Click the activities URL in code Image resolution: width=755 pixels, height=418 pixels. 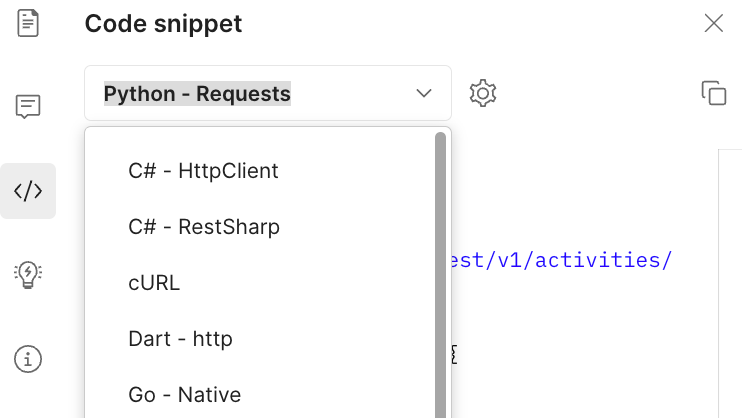[560, 260]
